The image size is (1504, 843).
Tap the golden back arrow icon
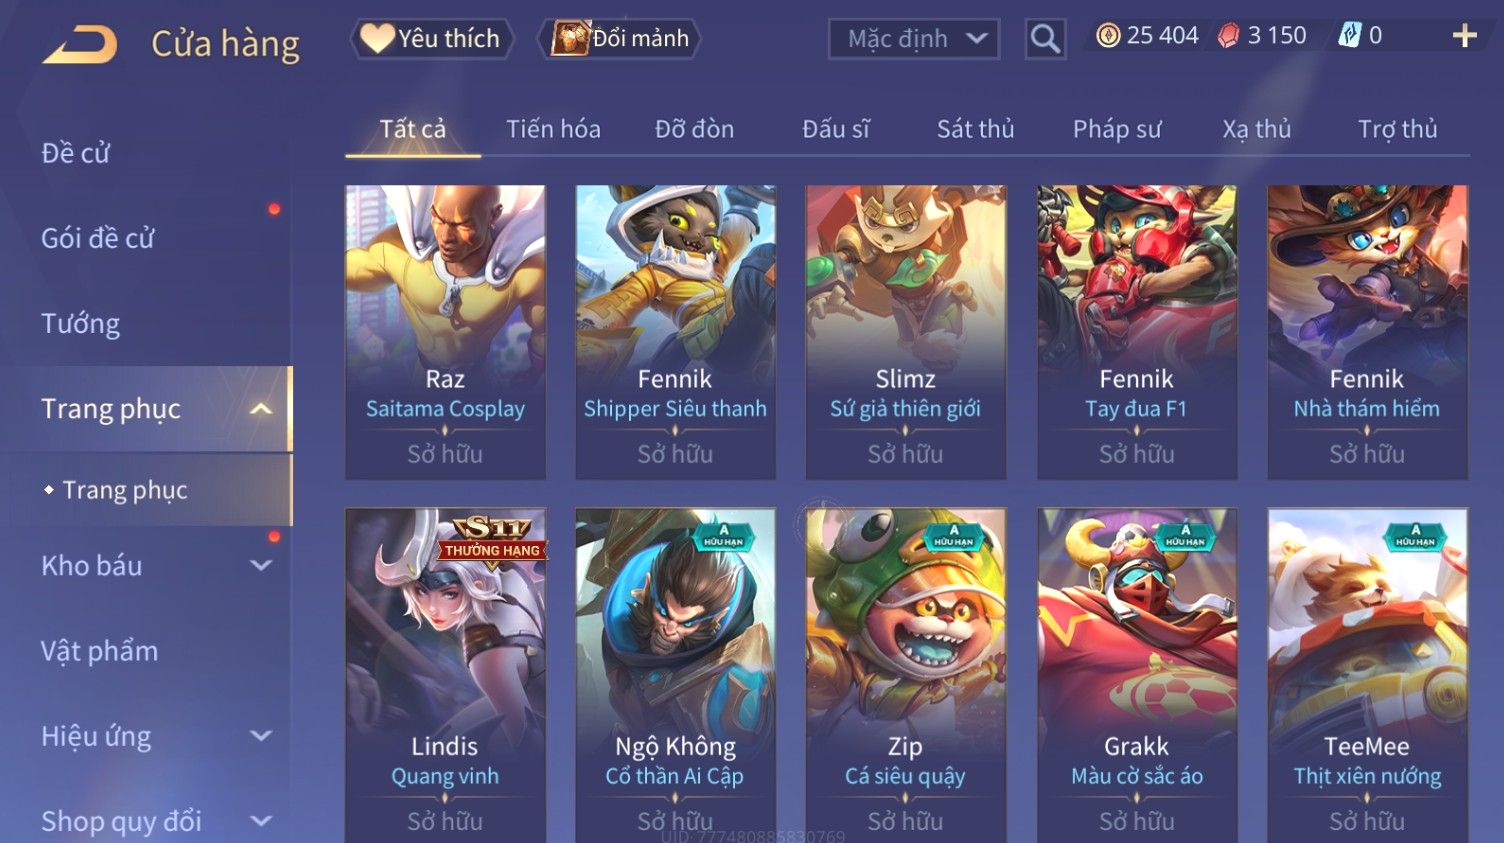[x=80, y=44]
